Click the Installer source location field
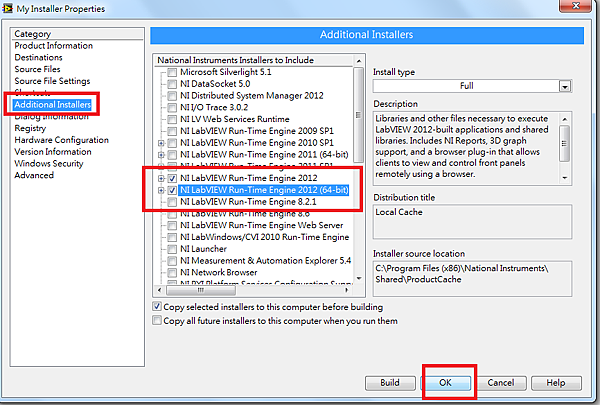This screenshot has height=405, width=600. (472, 279)
